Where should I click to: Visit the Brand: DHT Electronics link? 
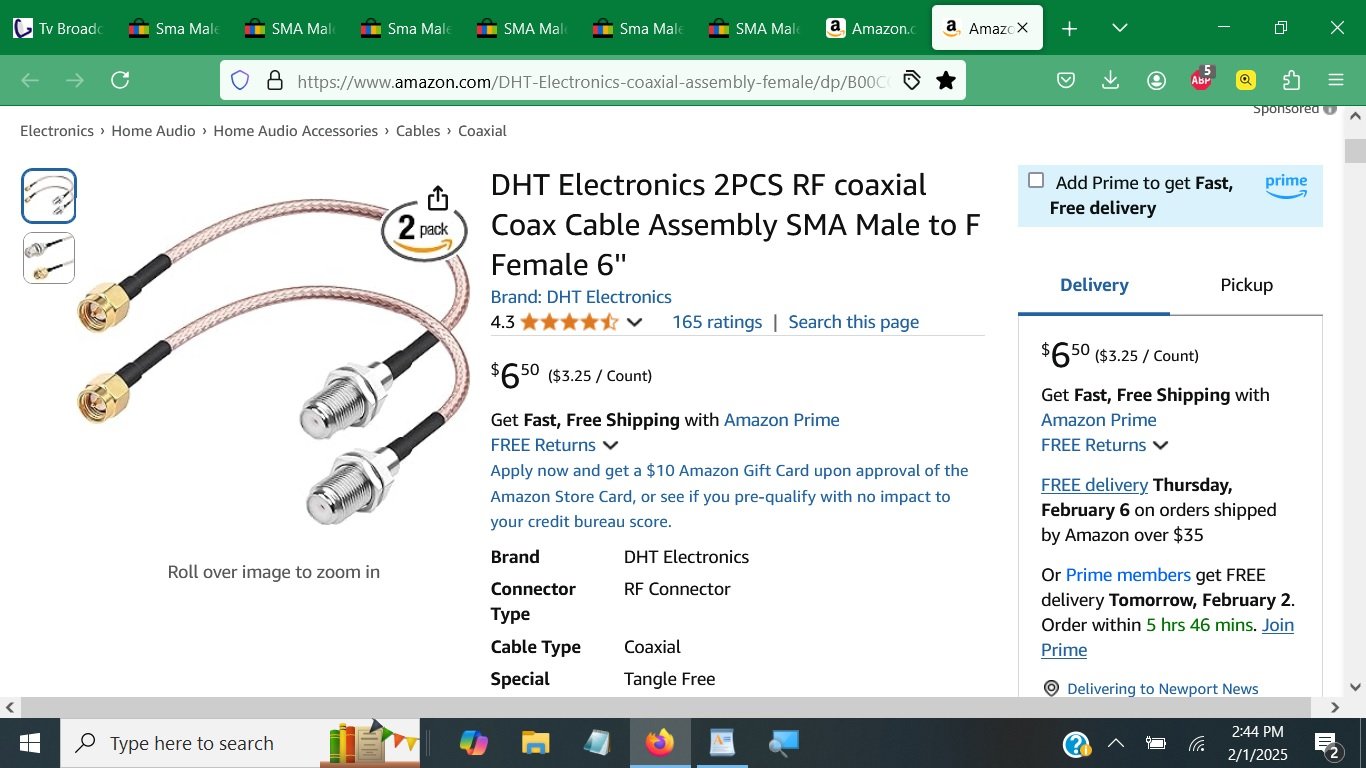pyautogui.click(x=581, y=297)
